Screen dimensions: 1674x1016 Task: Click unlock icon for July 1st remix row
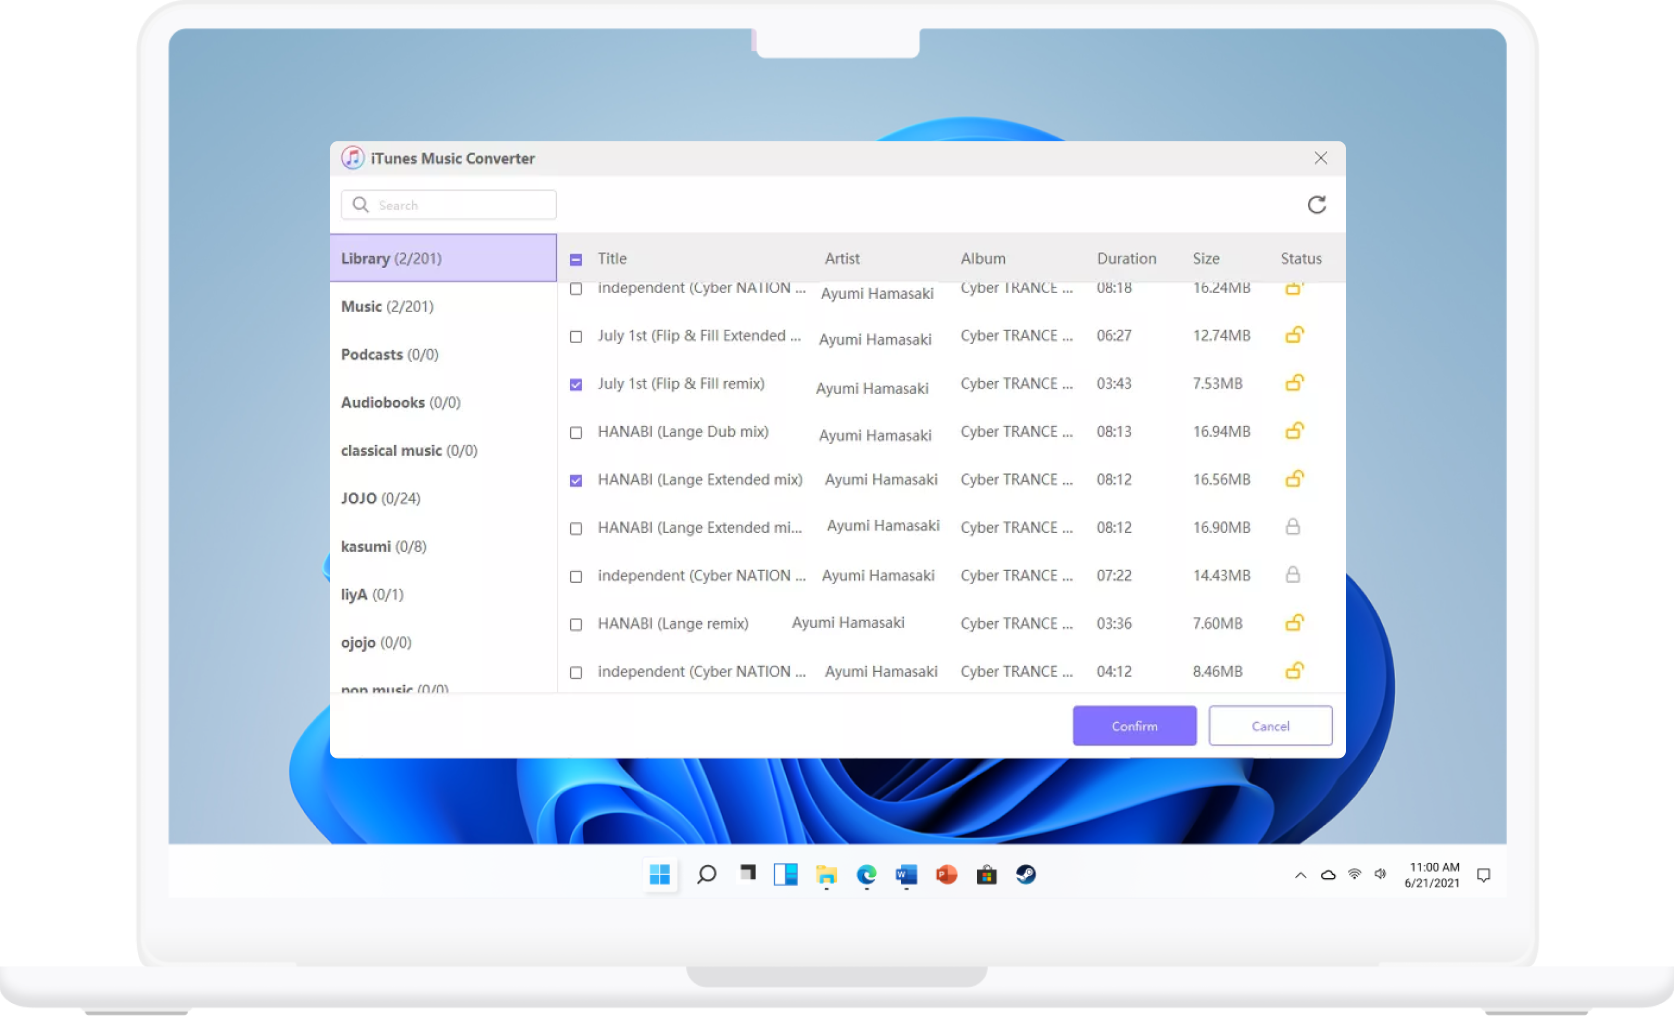(1294, 383)
